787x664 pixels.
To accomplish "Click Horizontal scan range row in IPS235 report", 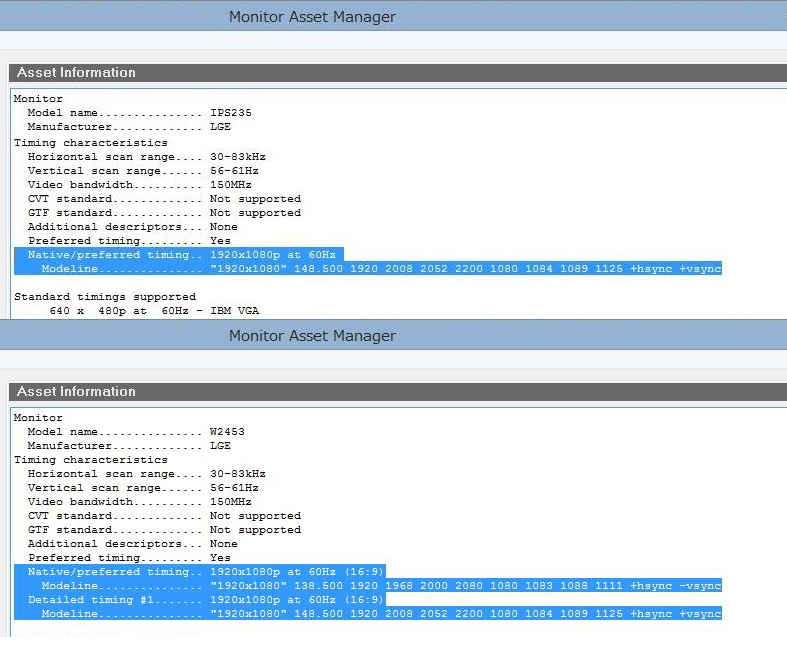I will tap(146, 157).
